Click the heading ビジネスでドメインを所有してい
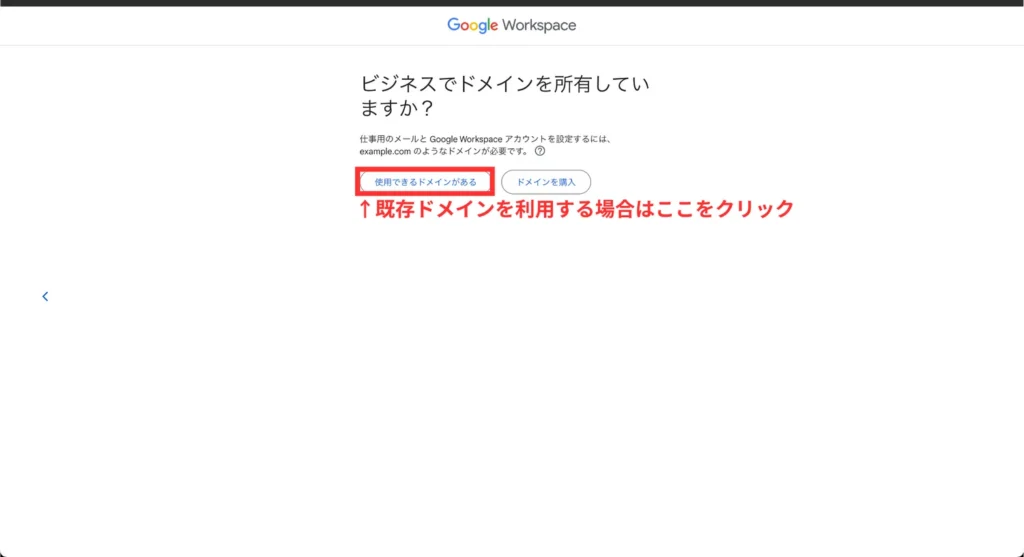 point(505,85)
